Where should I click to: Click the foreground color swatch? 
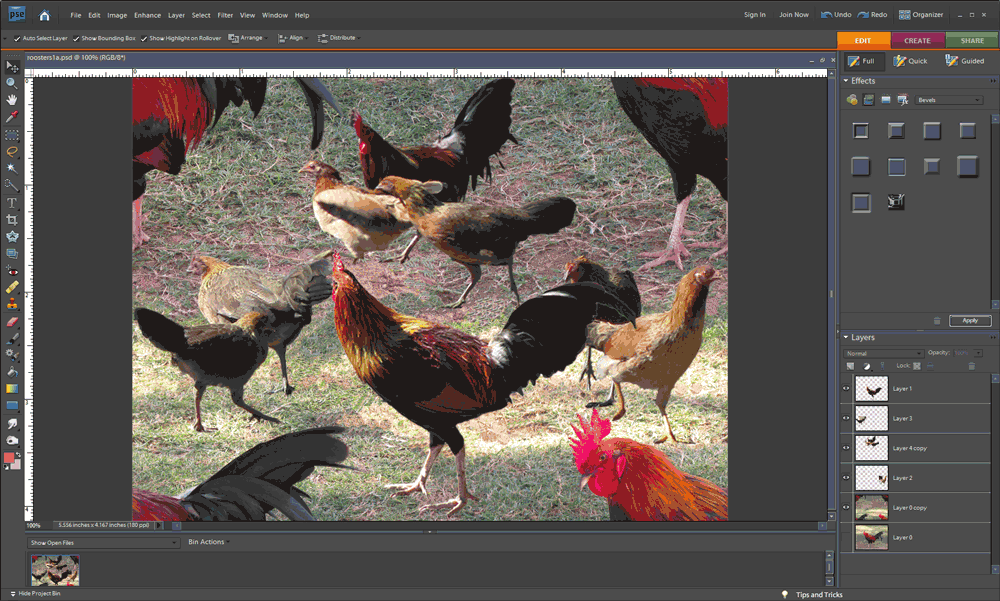pyautogui.click(x=9, y=458)
